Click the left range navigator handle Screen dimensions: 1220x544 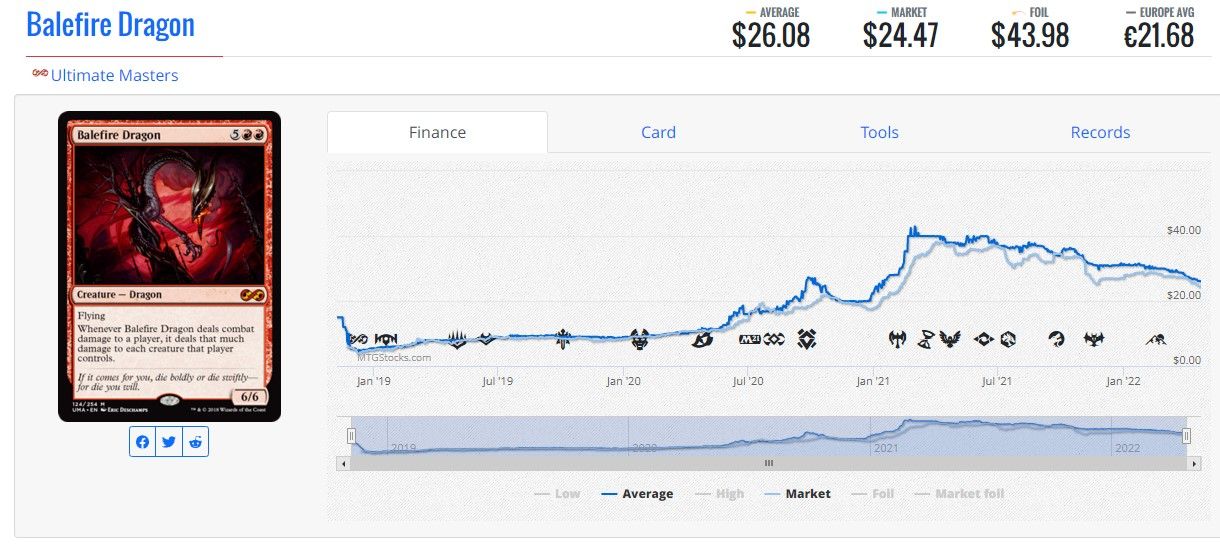351,436
